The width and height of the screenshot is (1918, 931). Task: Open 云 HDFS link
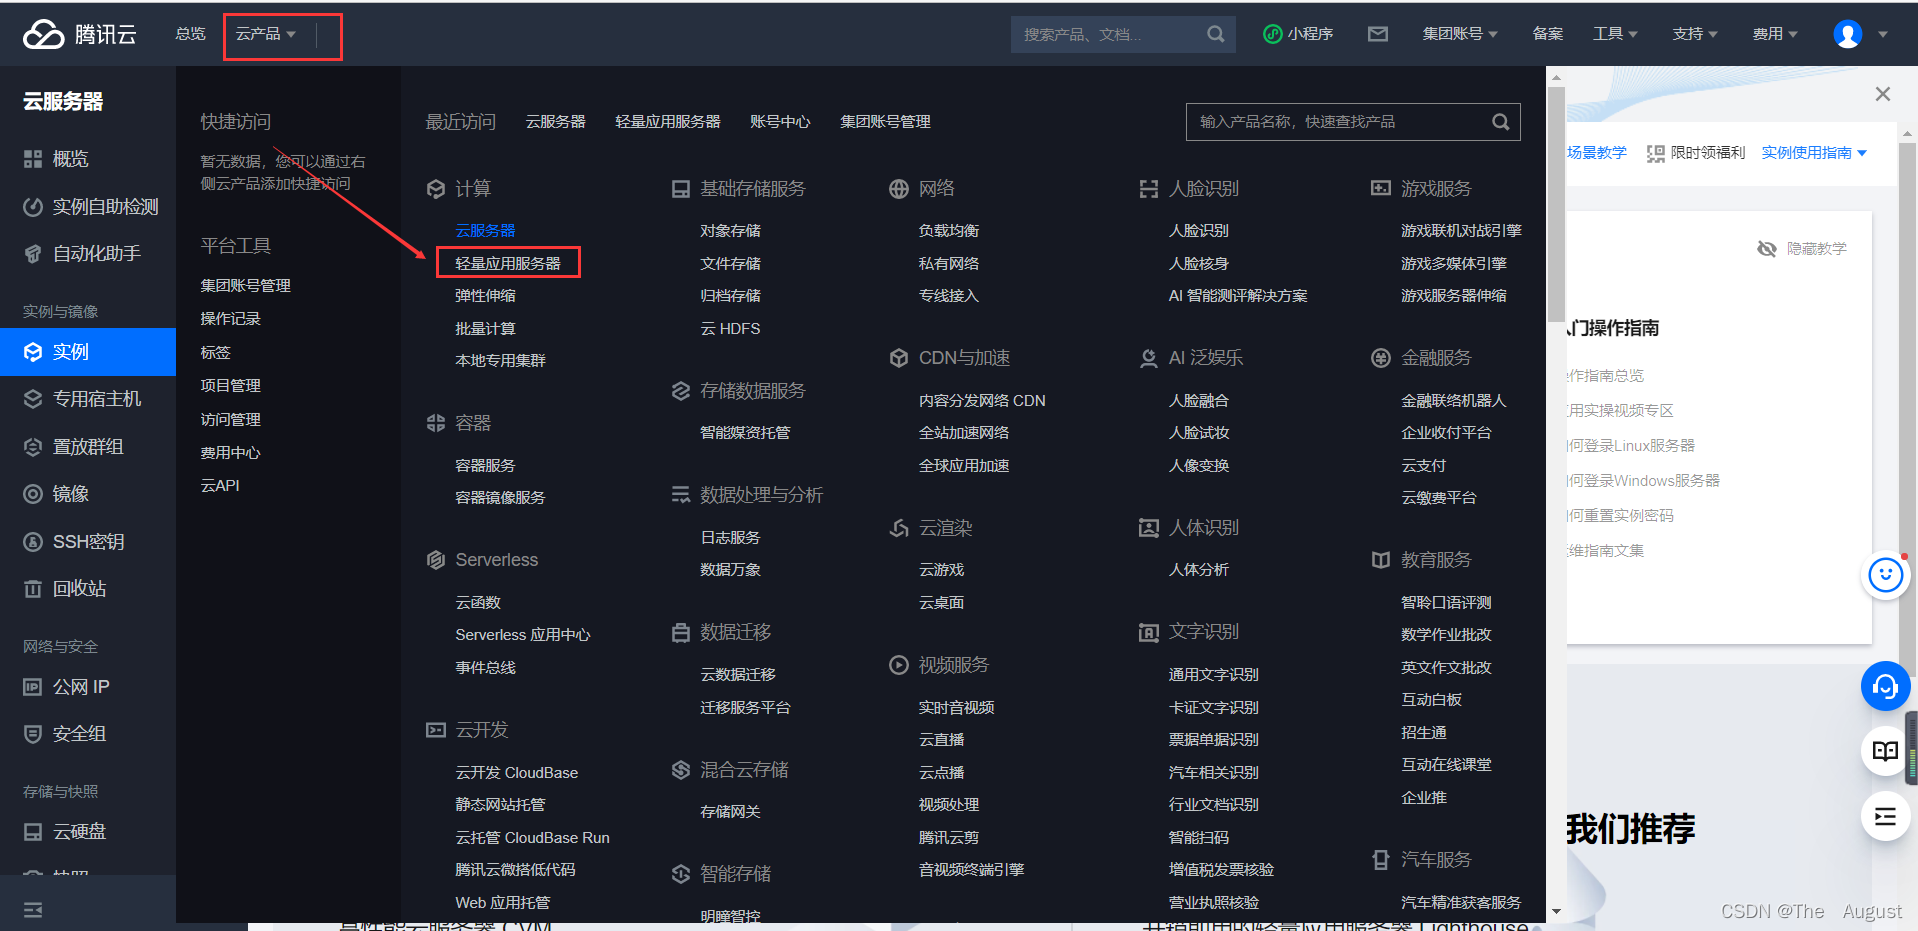click(x=730, y=329)
